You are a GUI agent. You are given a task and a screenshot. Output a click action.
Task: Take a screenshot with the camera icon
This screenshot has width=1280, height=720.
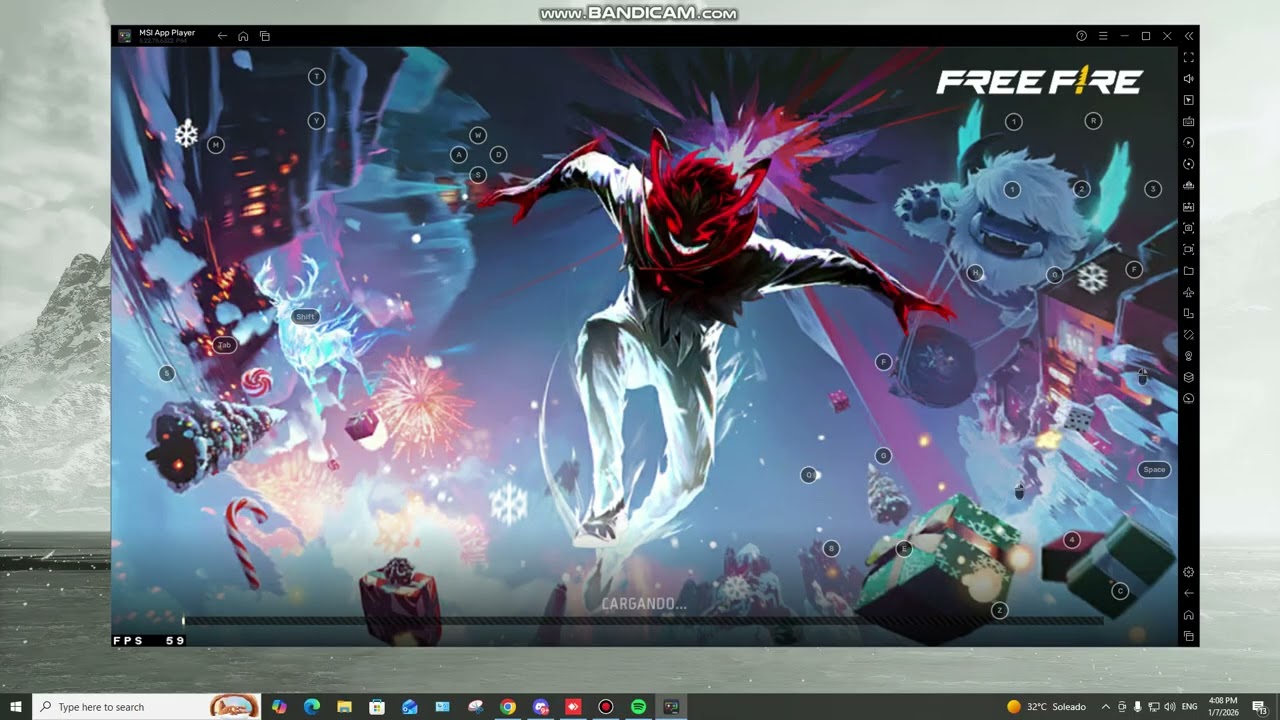(x=1189, y=228)
